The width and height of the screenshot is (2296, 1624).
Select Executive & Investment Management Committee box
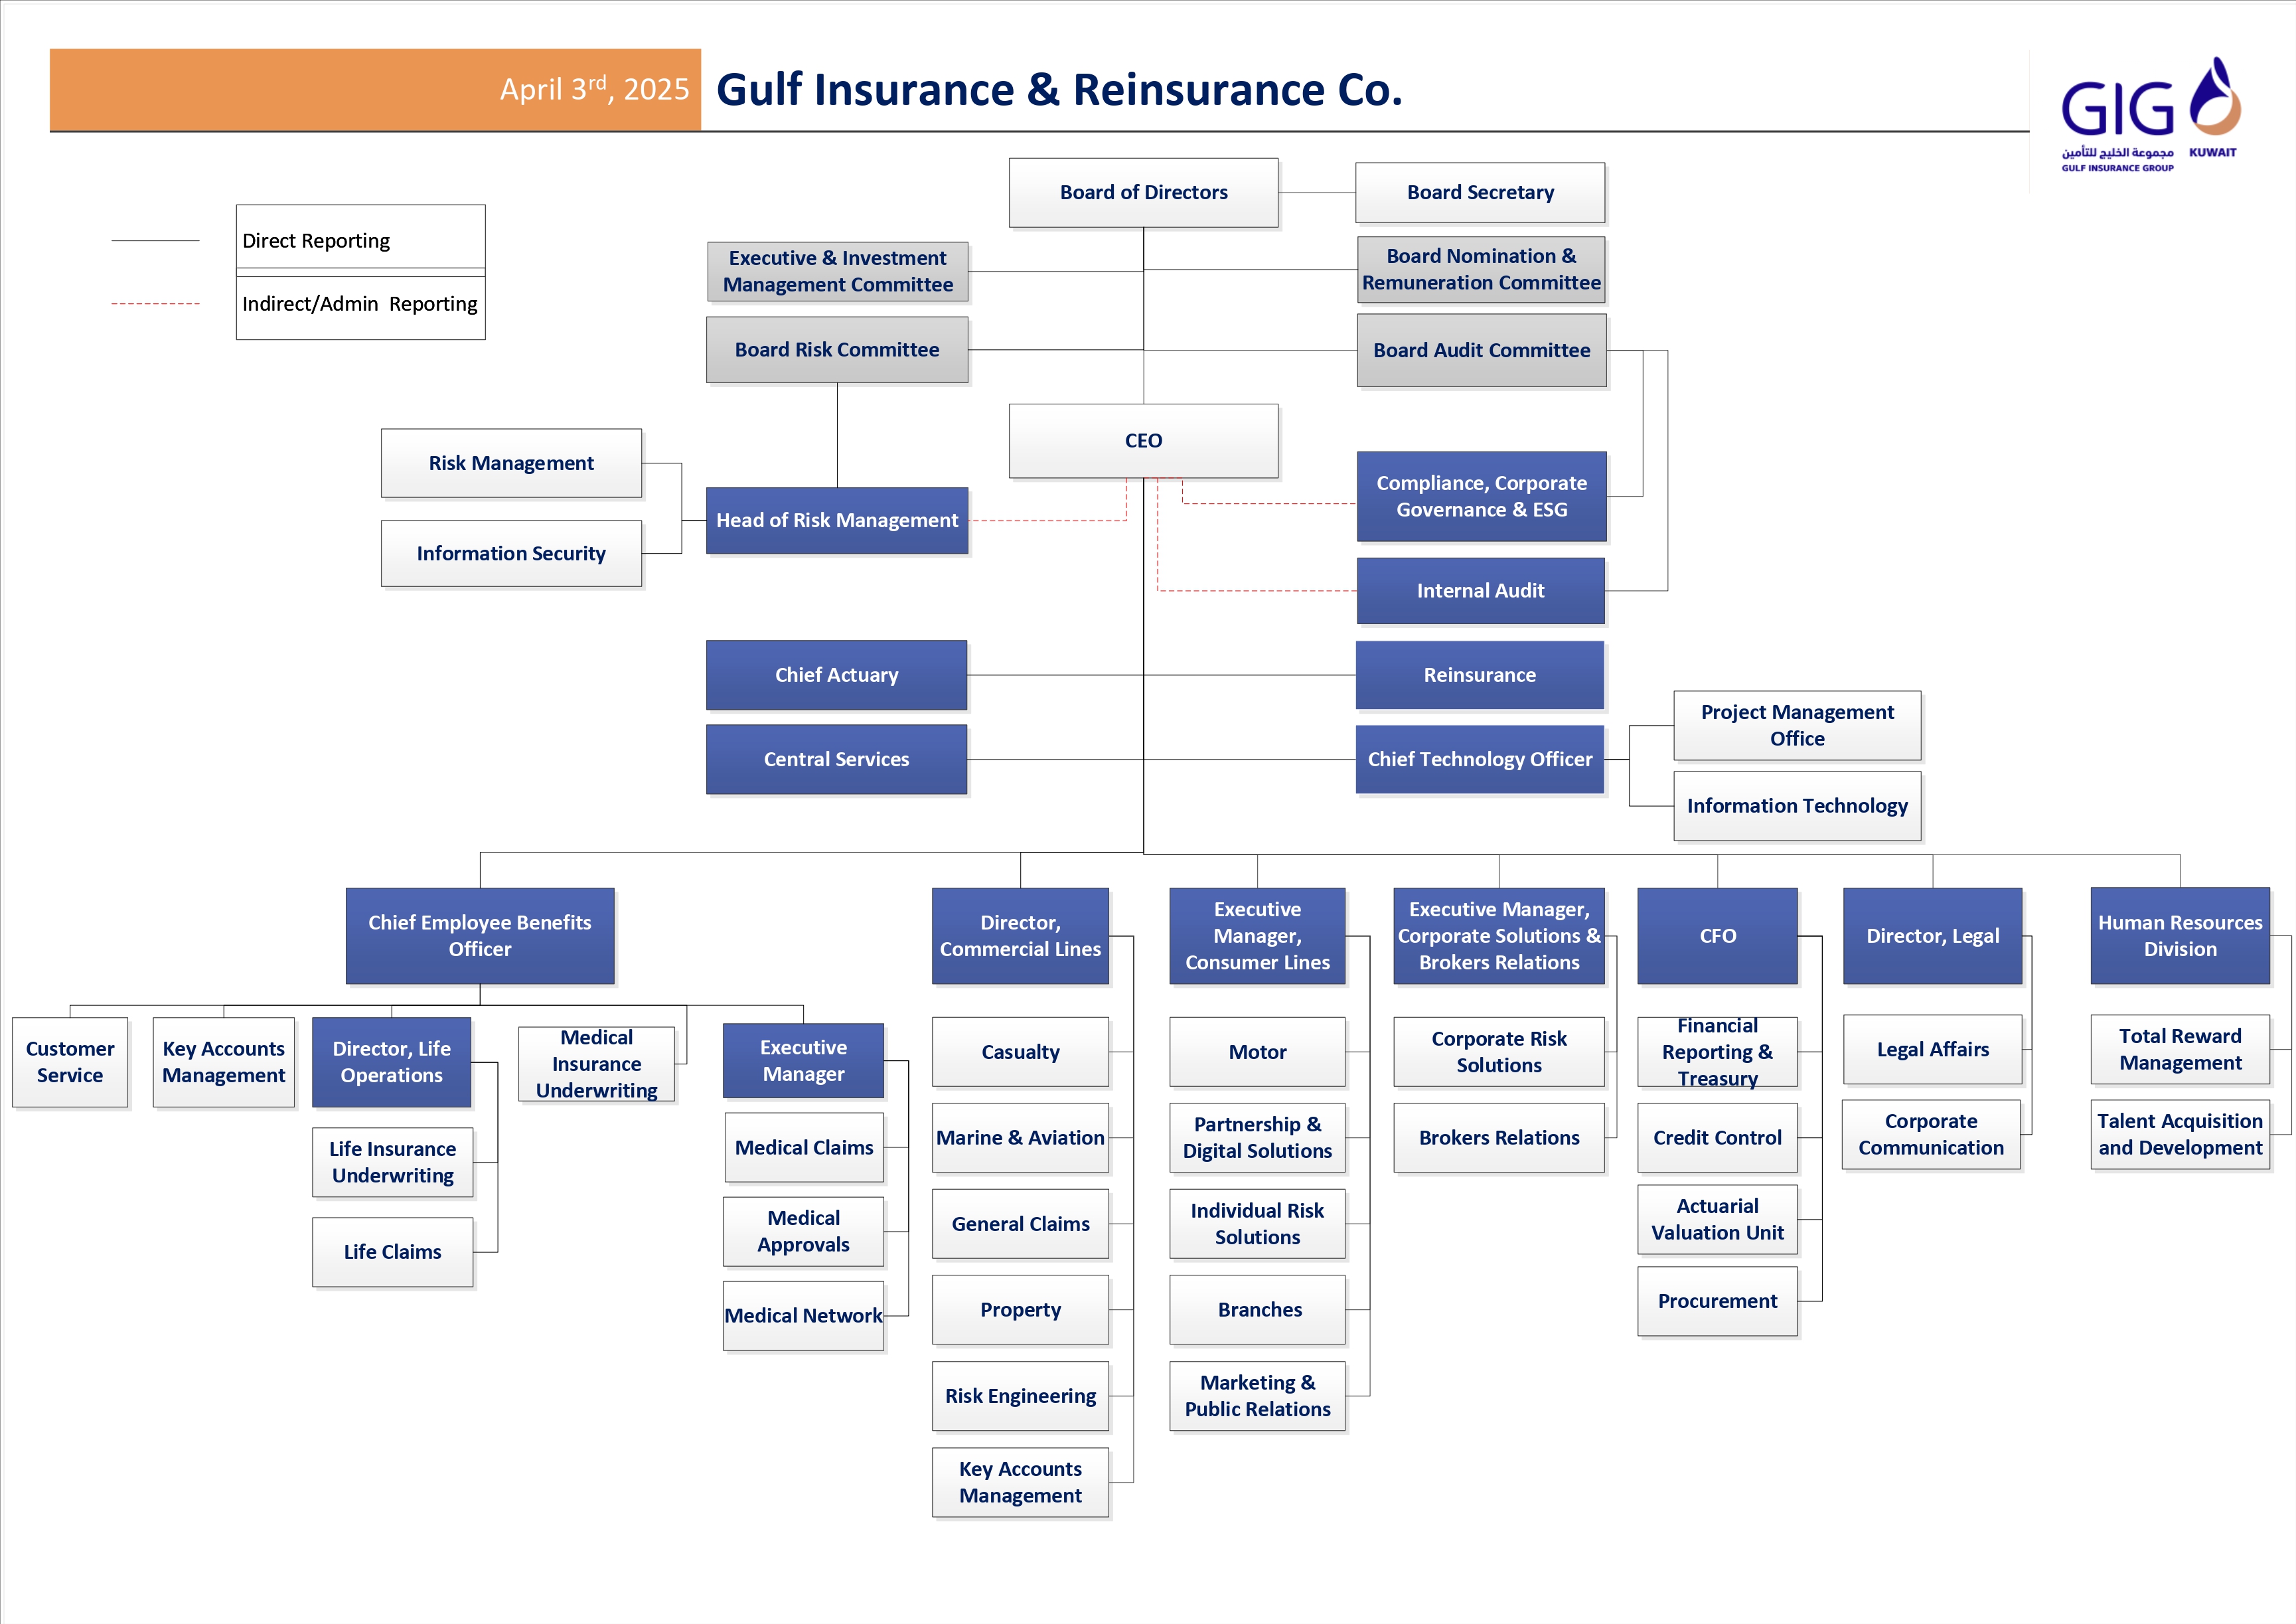click(x=837, y=271)
